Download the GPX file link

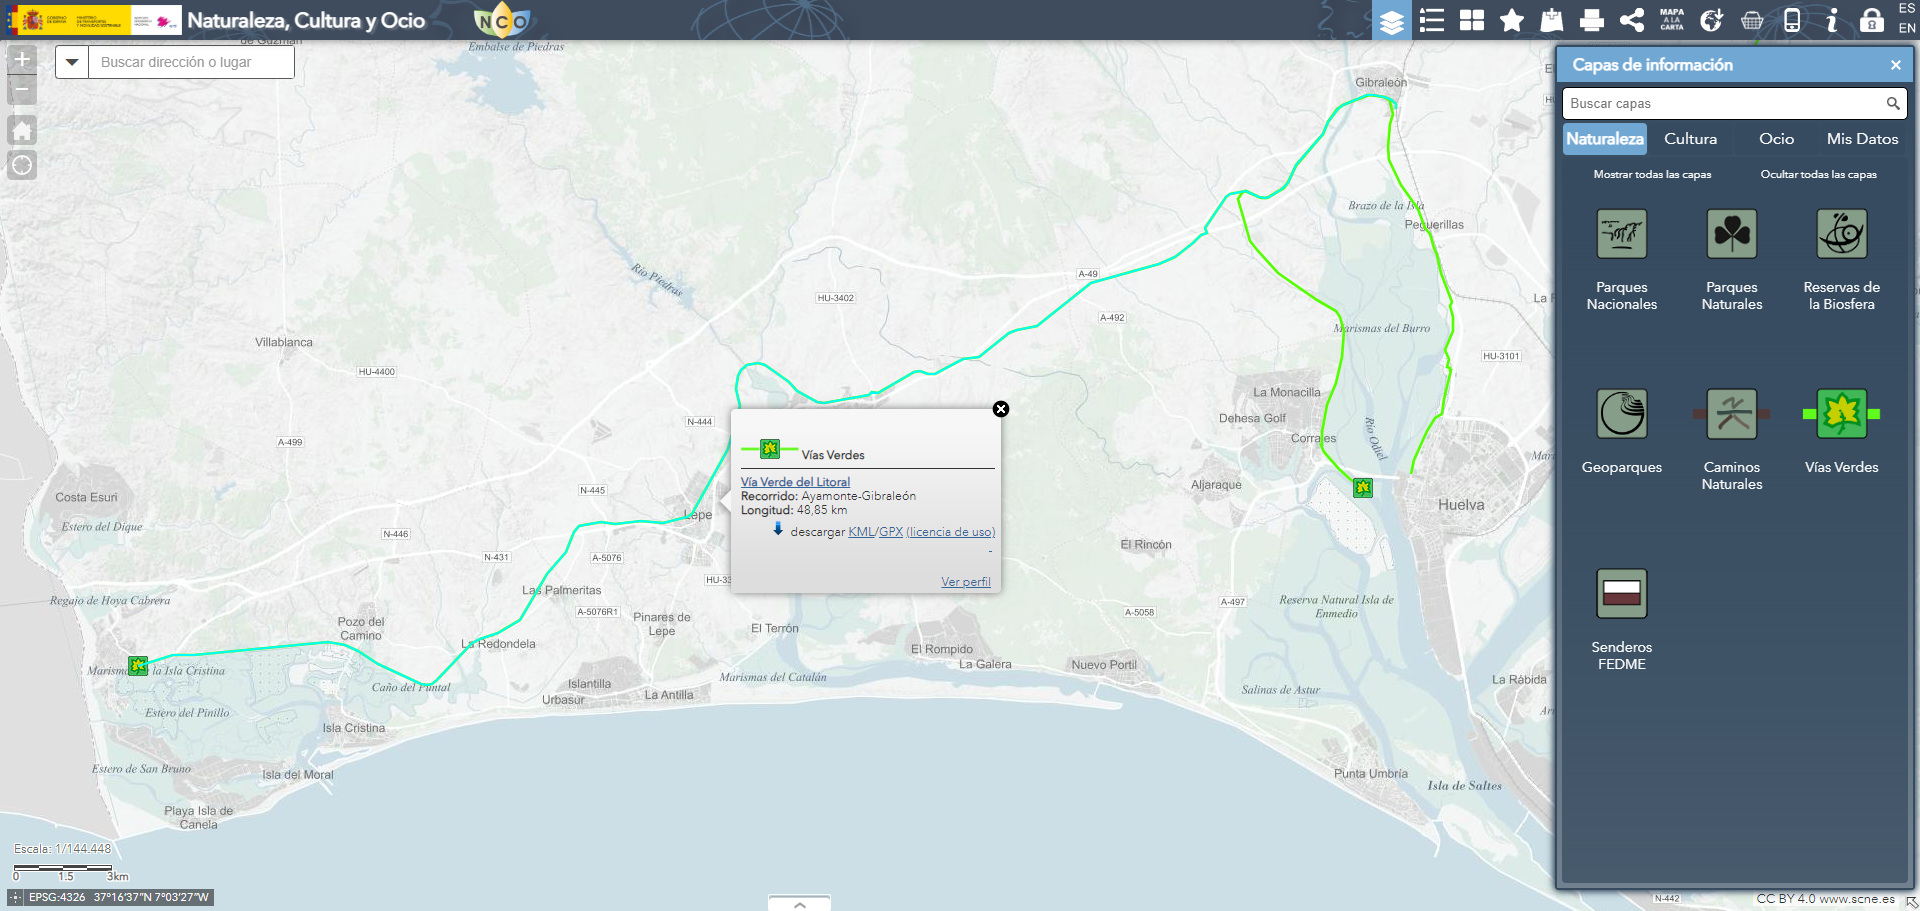click(x=891, y=532)
